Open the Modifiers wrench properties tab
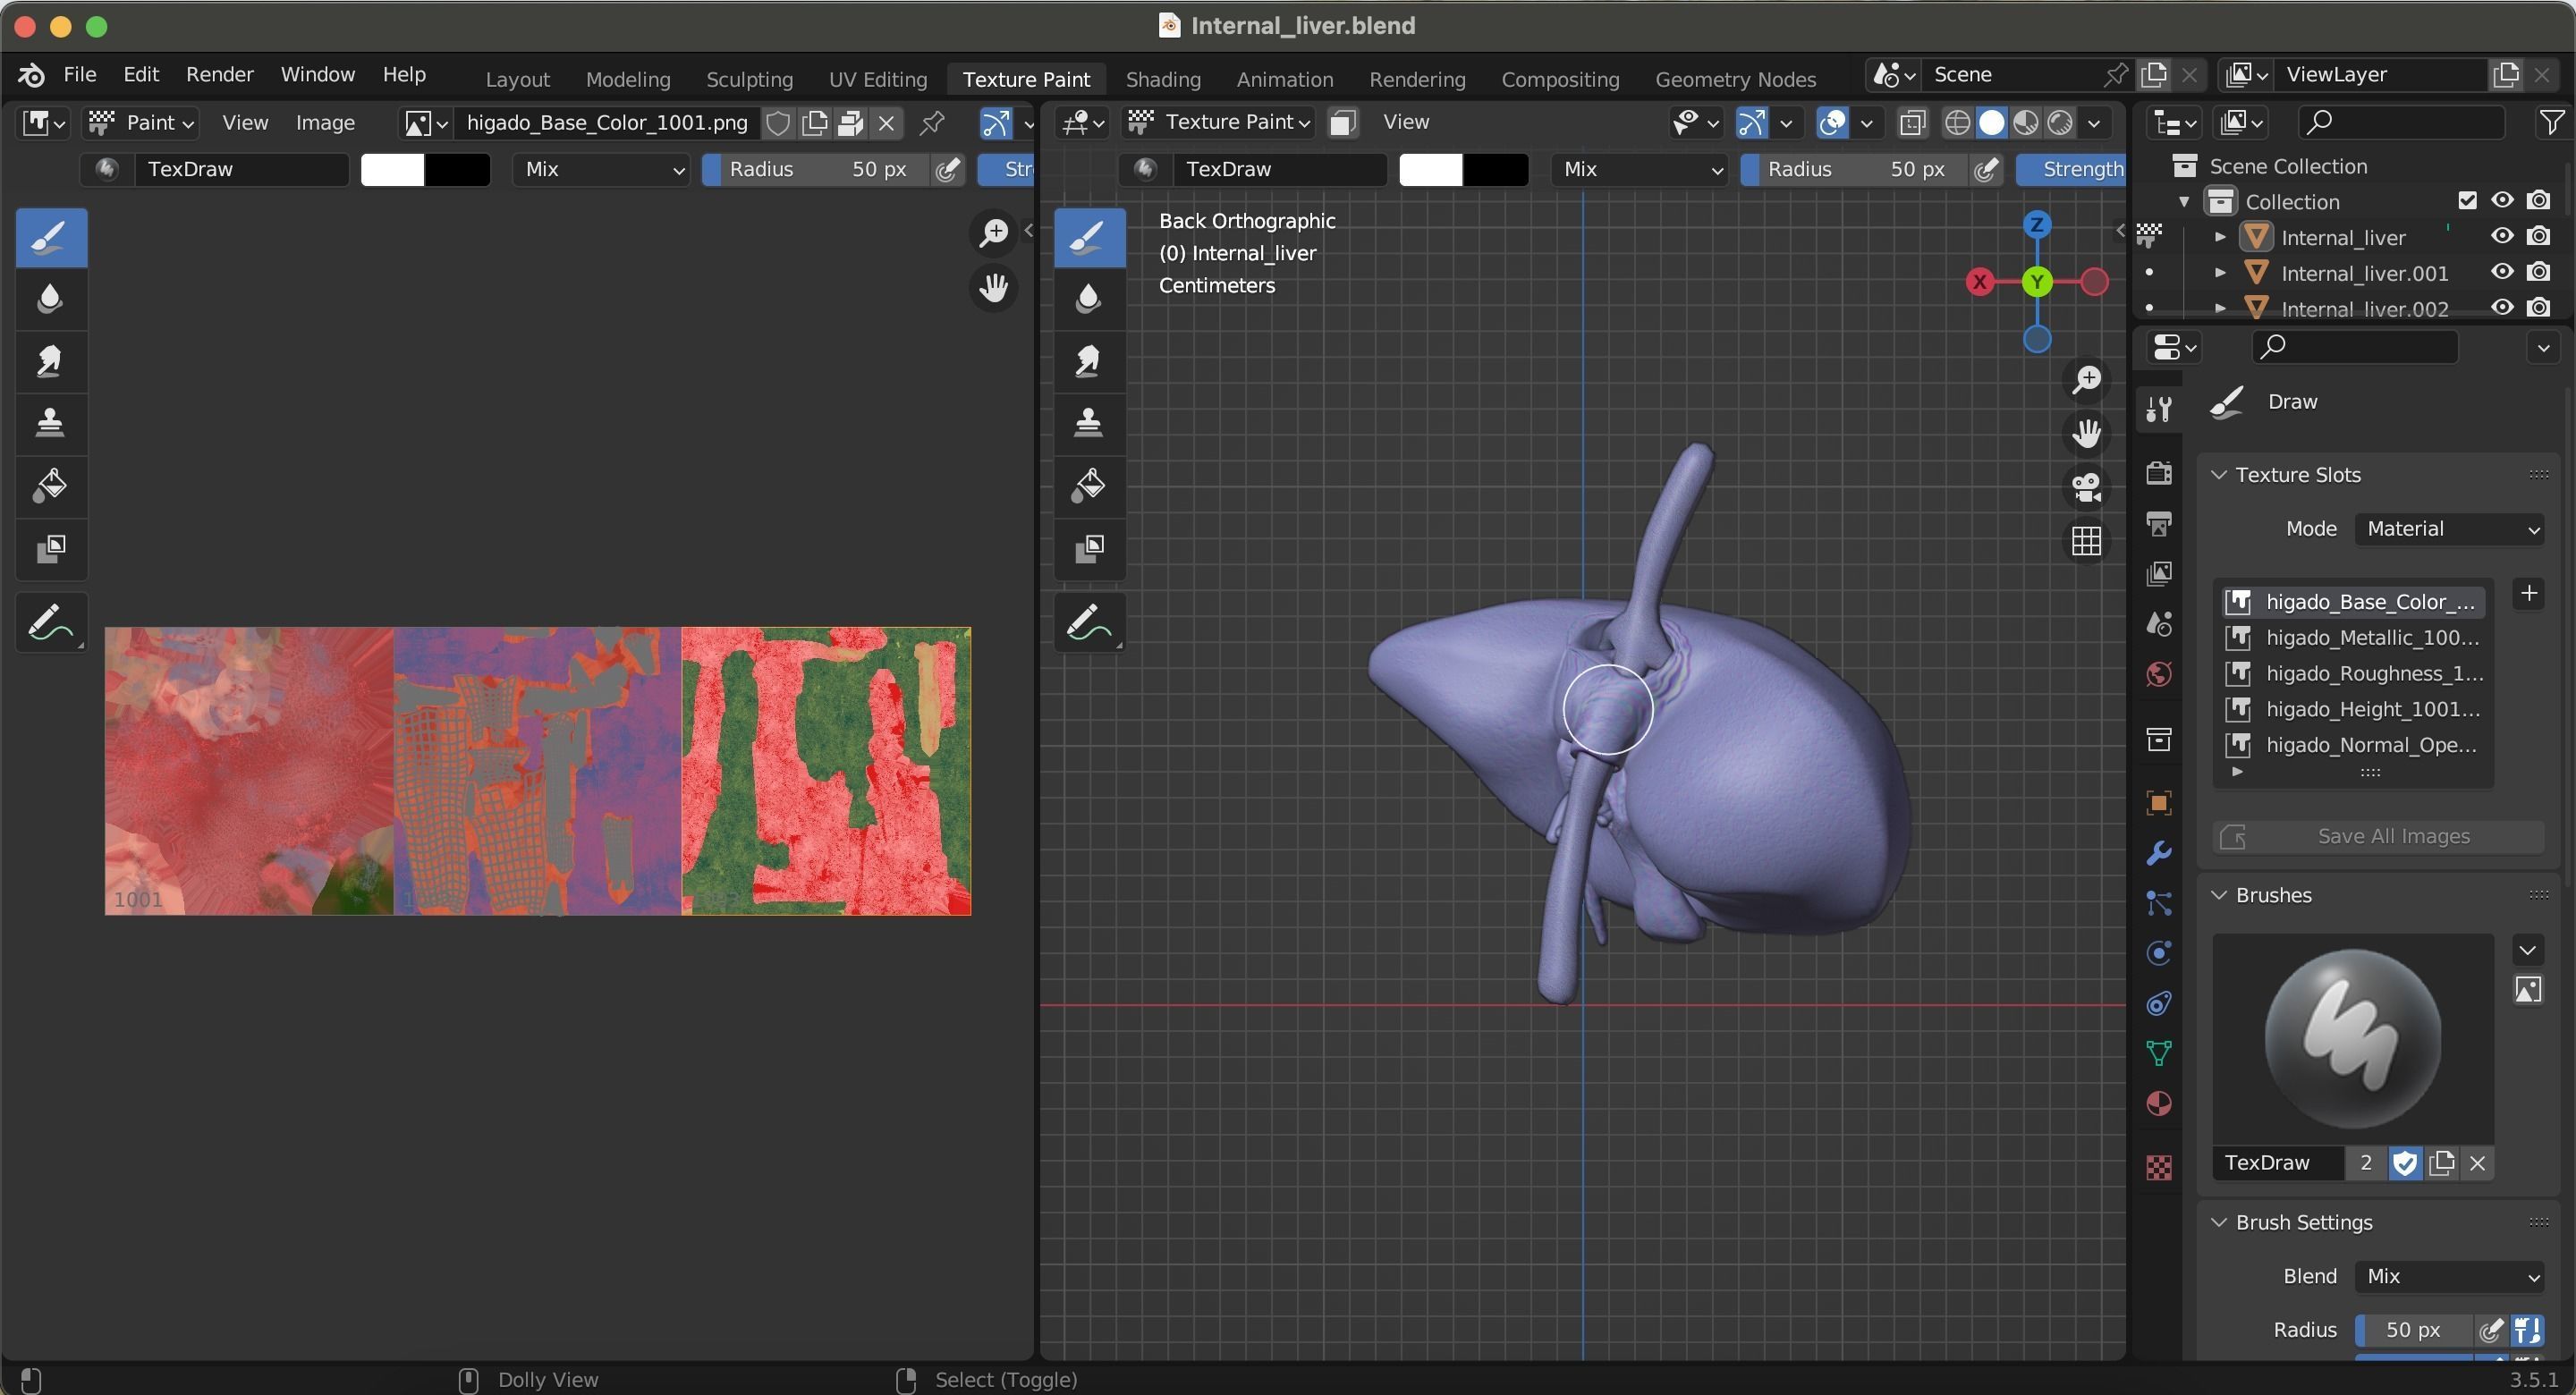The image size is (2576, 1395). click(2159, 853)
